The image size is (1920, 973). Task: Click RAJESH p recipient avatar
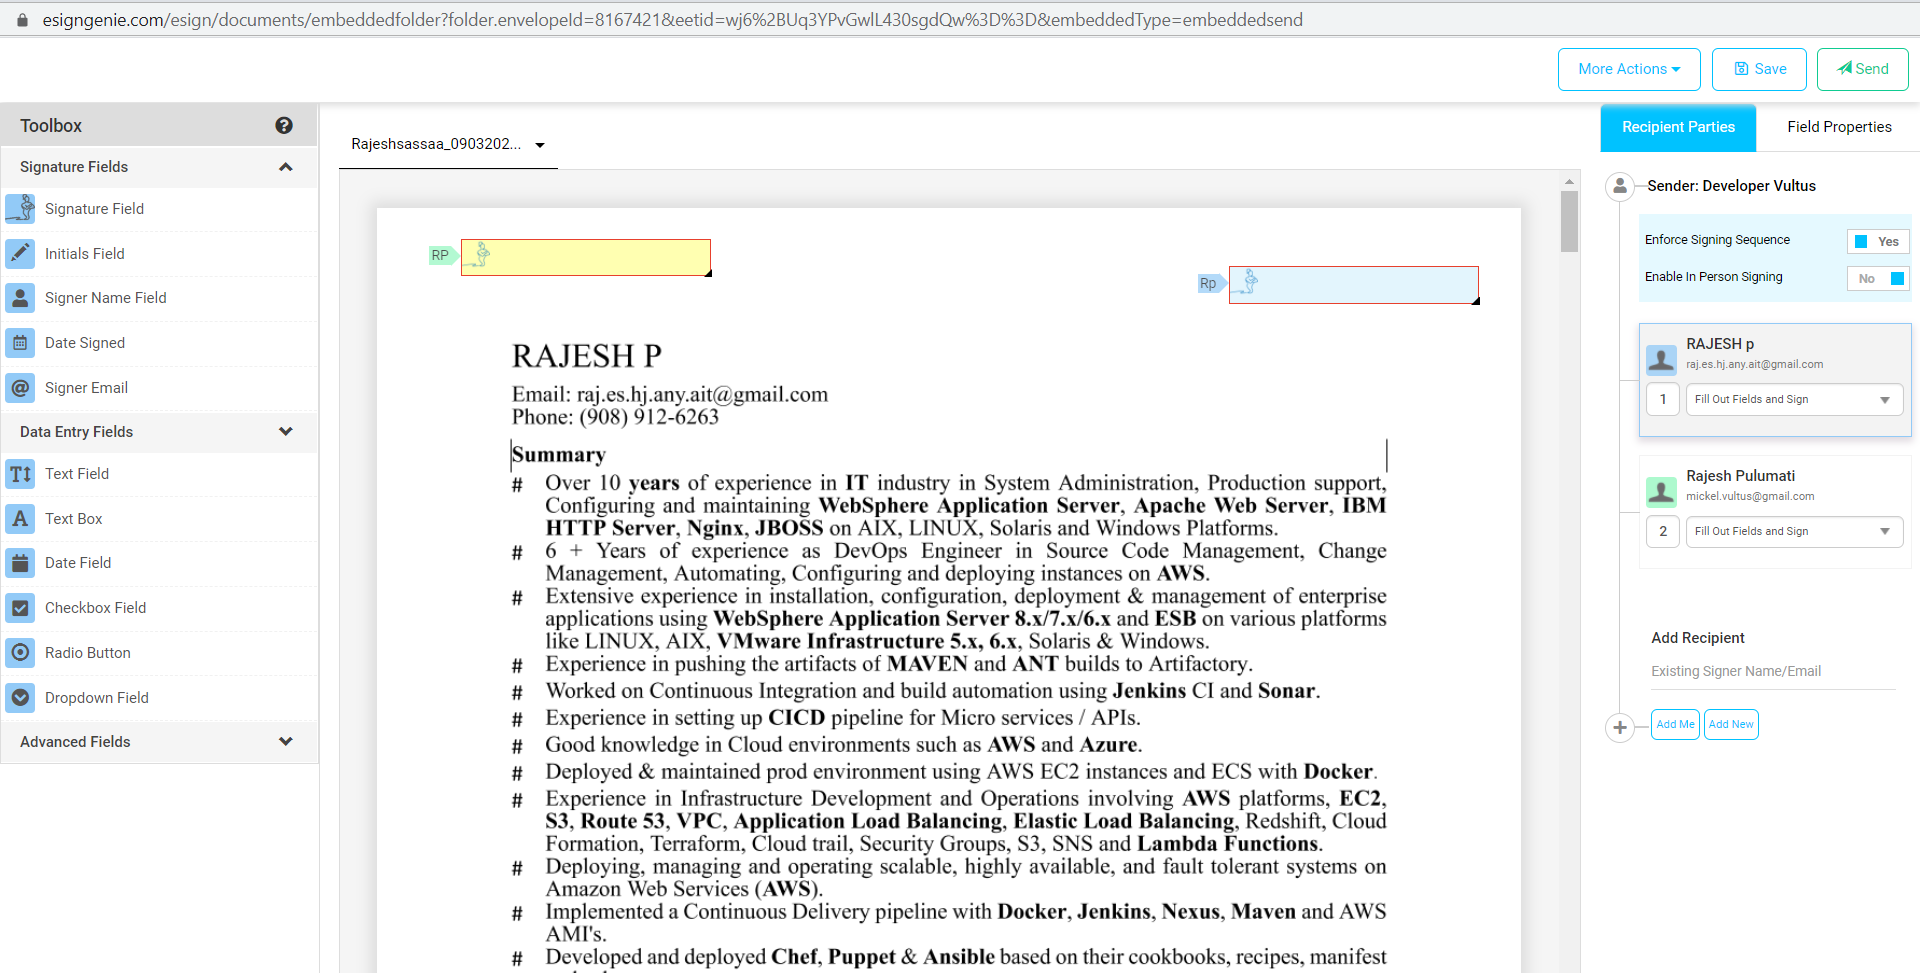pos(1661,359)
